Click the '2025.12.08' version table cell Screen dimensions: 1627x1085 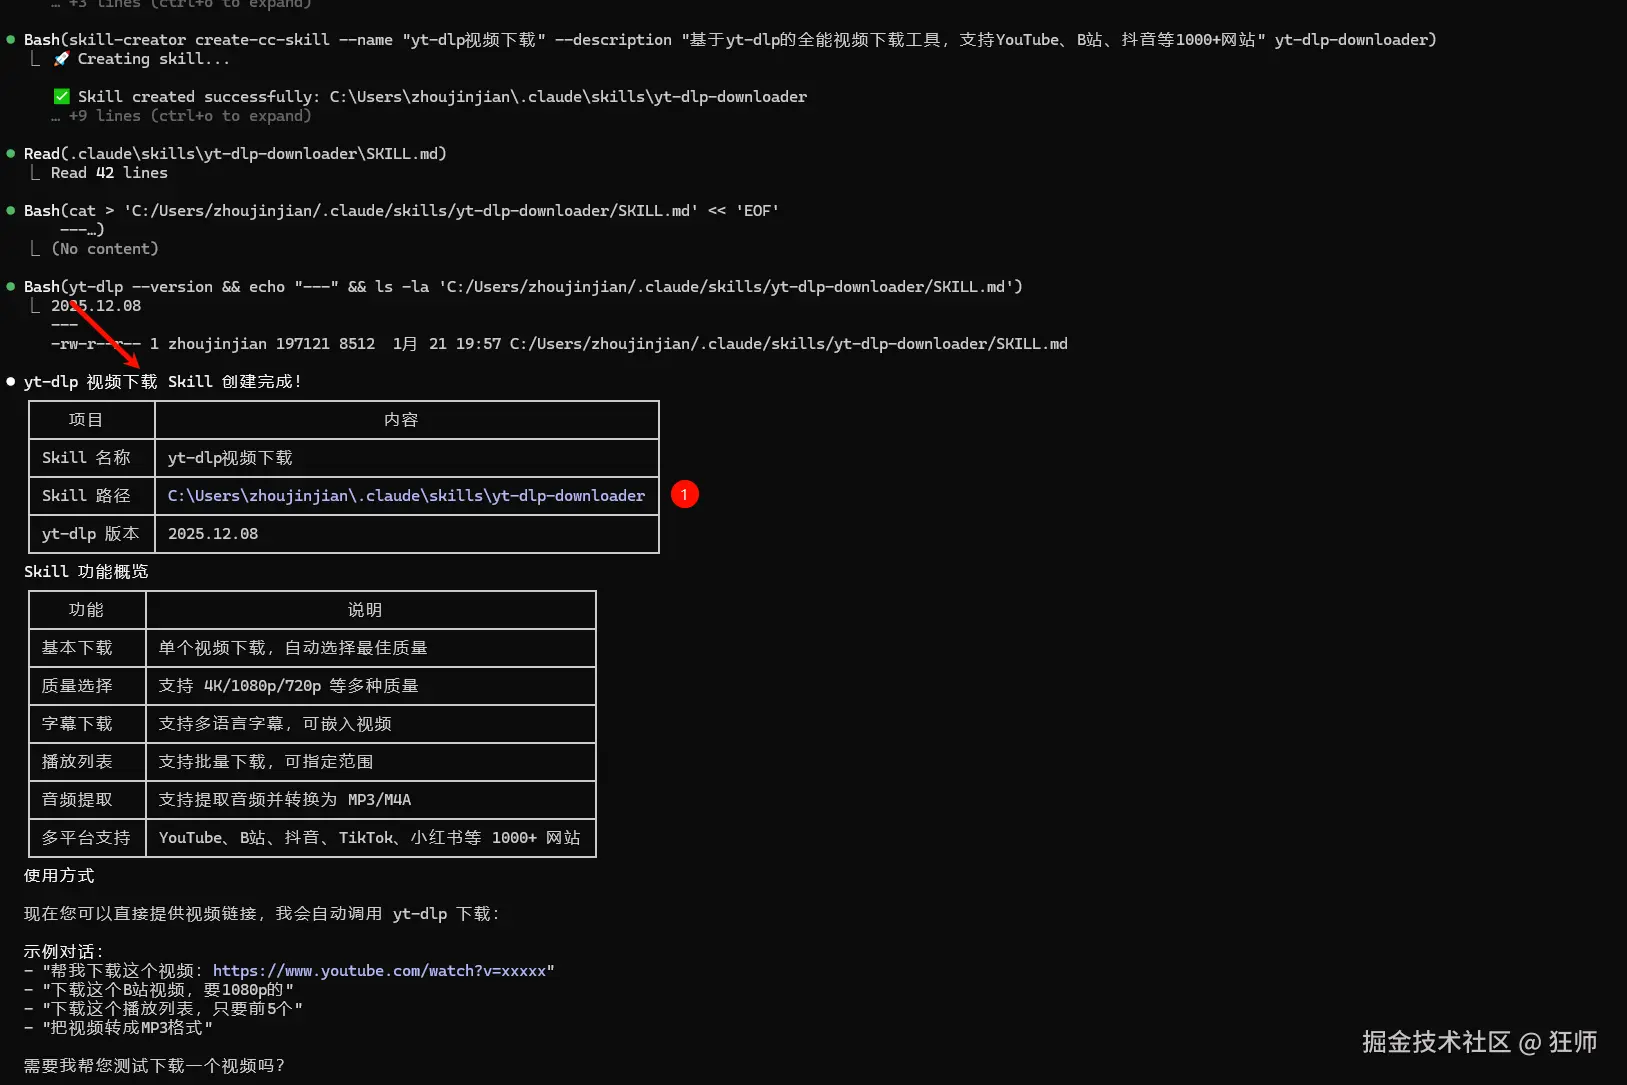407,534
